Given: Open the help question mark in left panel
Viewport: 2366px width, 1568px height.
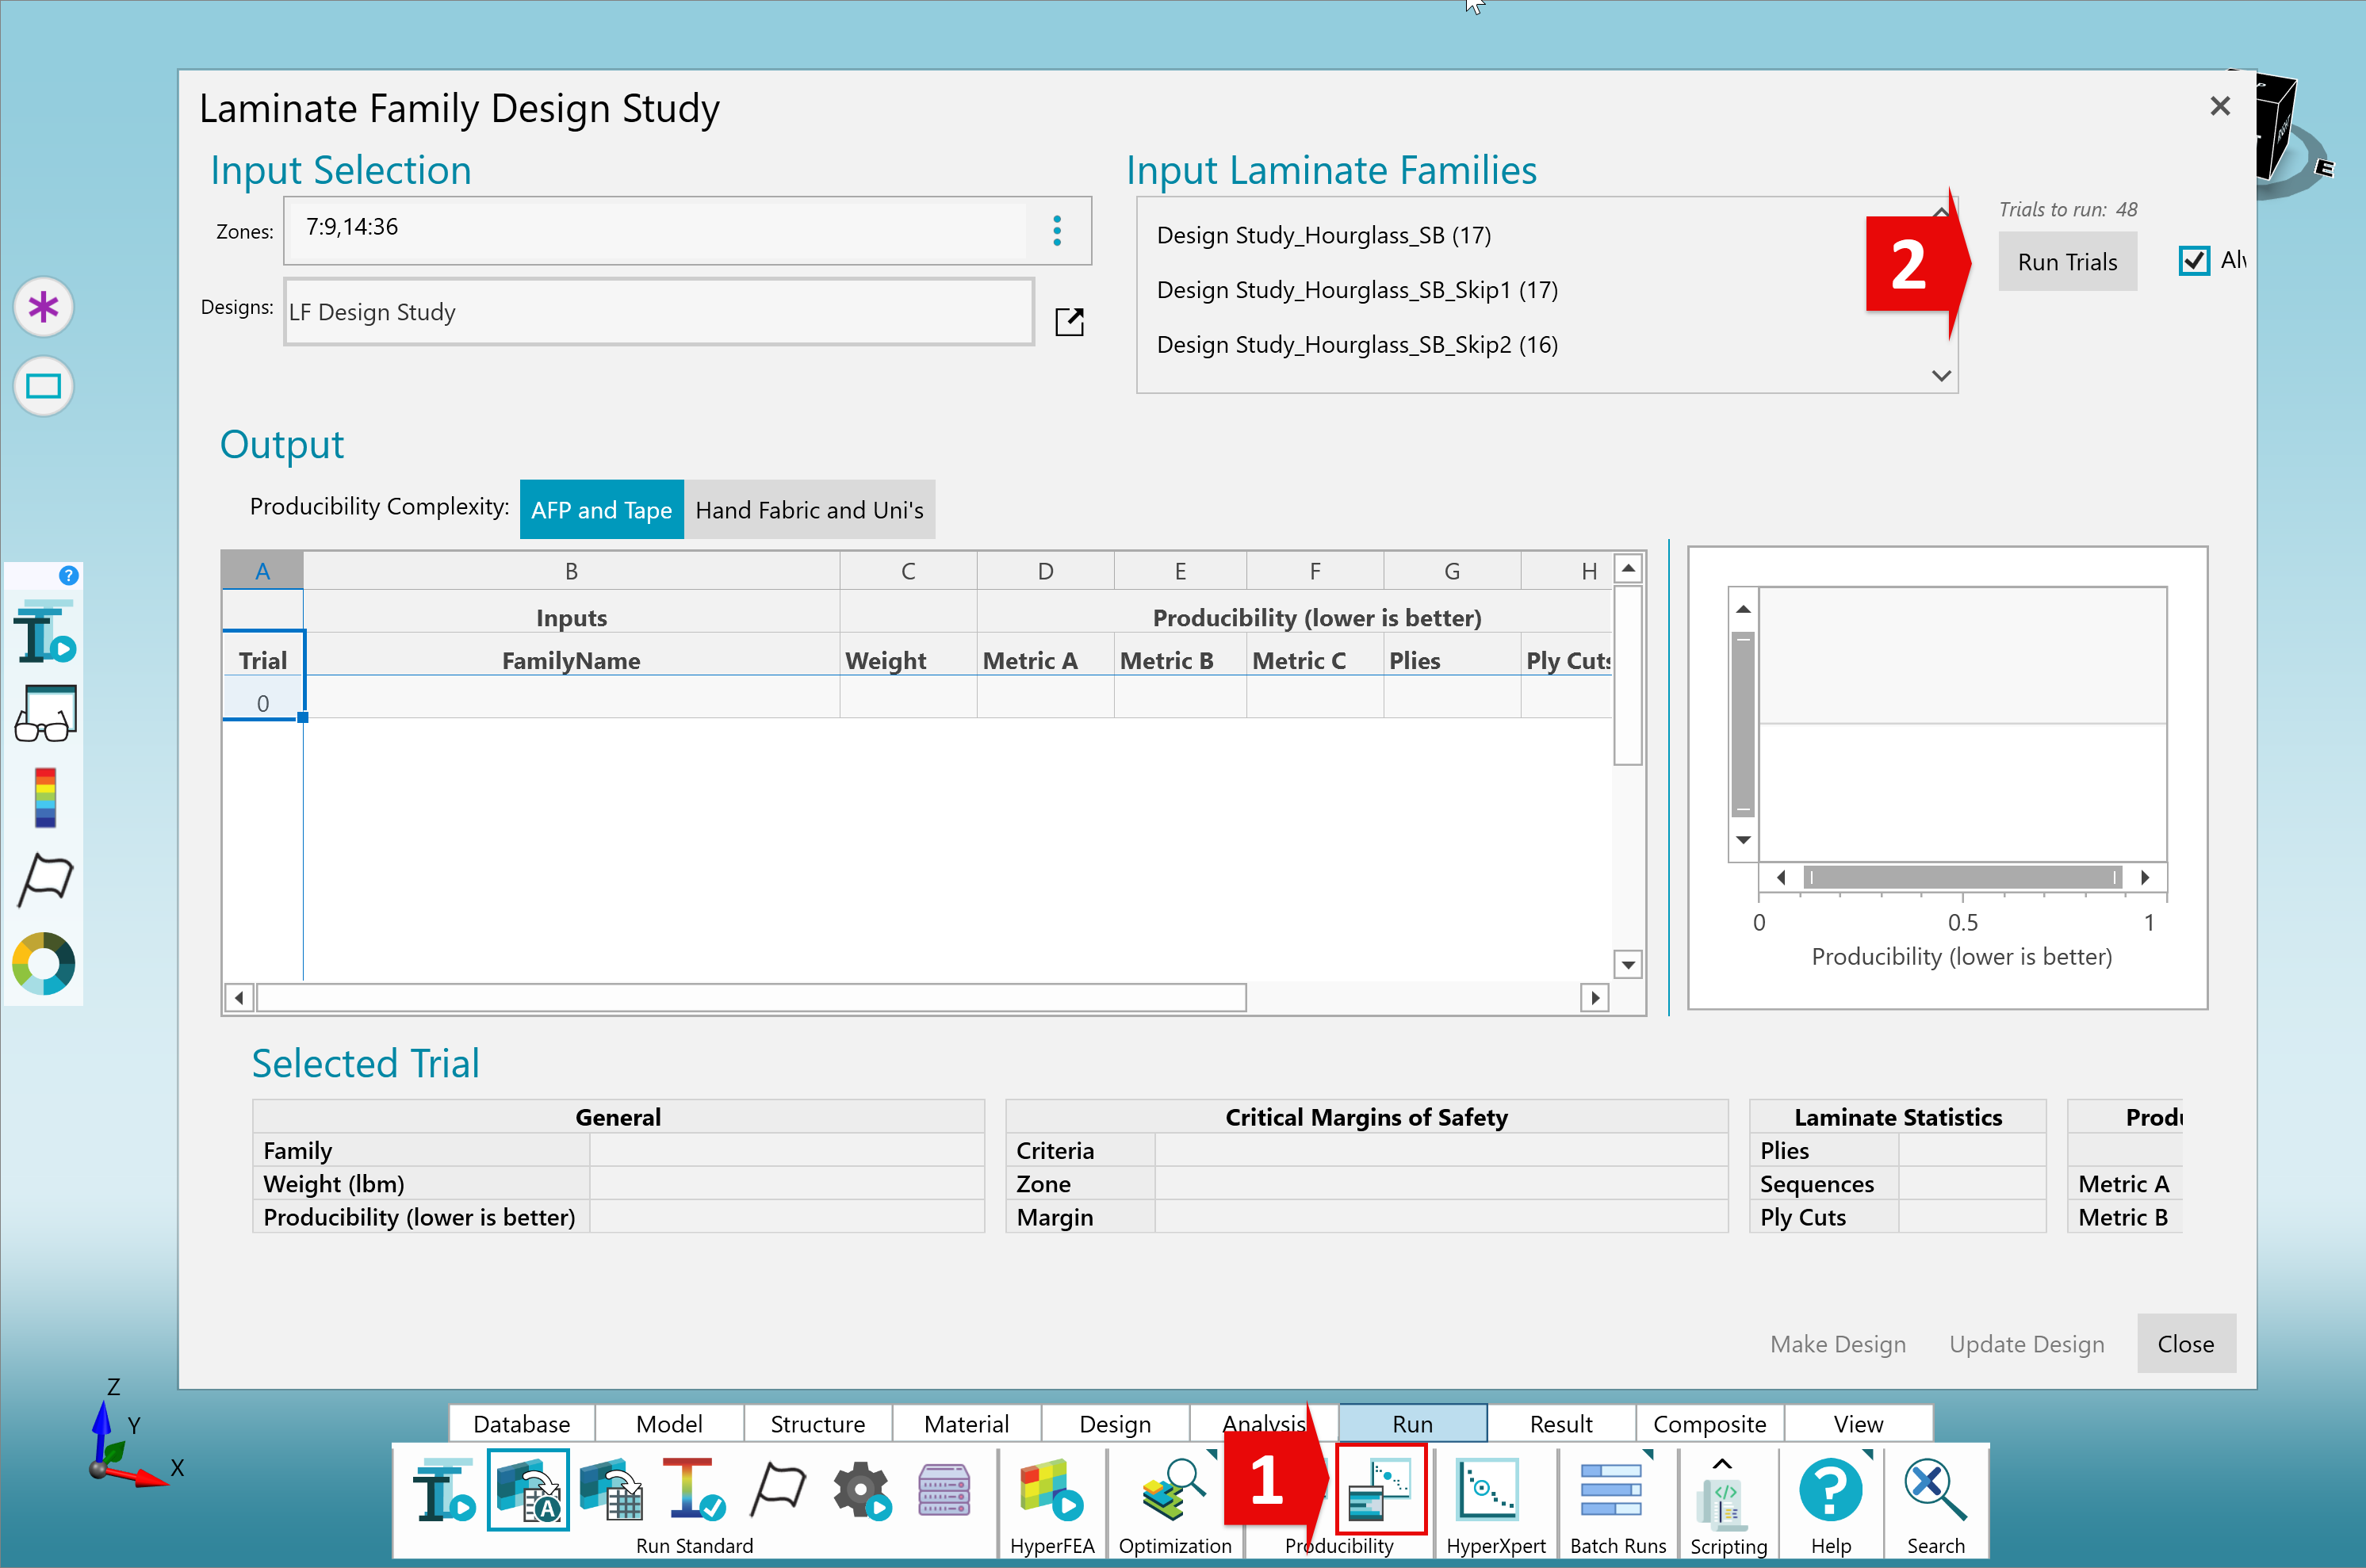Looking at the screenshot, I should point(68,575).
